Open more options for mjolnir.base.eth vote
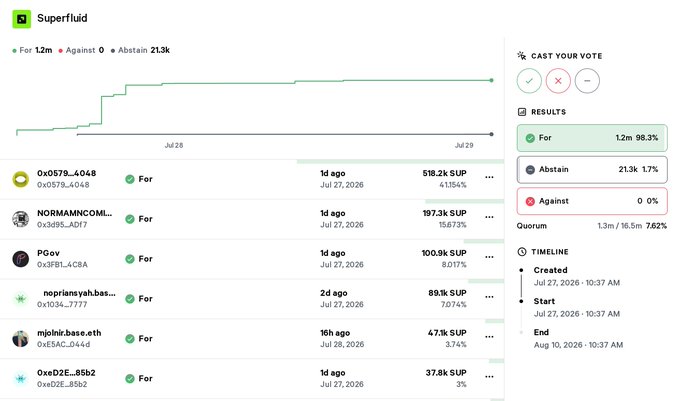 pyautogui.click(x=489, y=337)
